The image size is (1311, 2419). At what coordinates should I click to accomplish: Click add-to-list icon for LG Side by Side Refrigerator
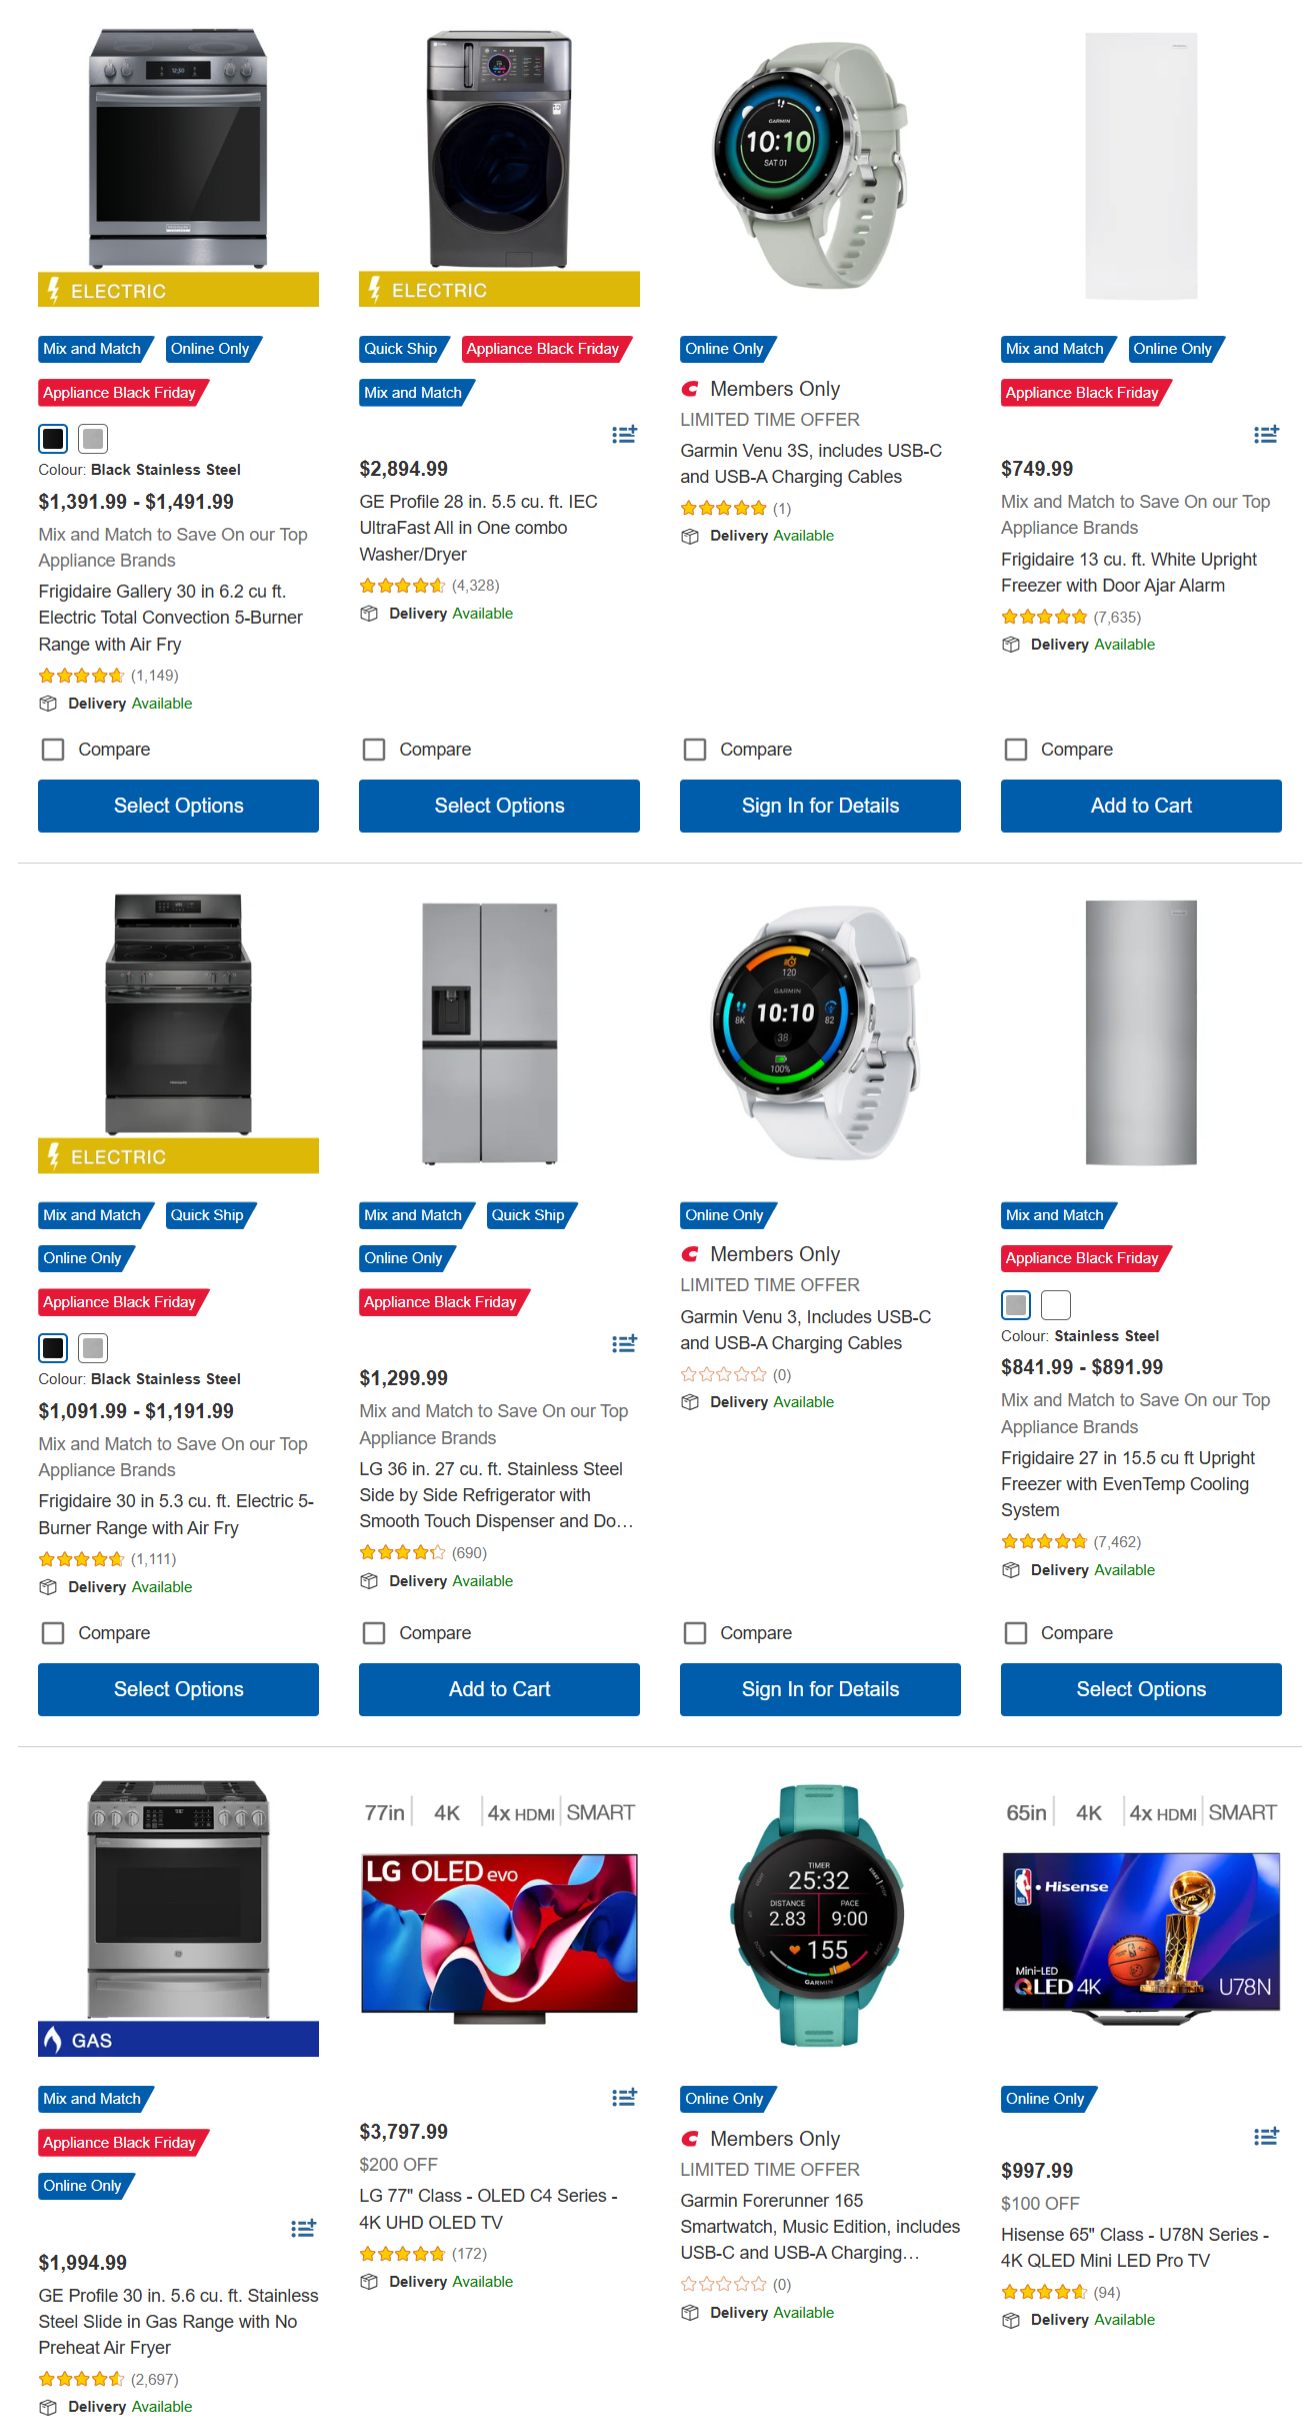[624, 1343]
